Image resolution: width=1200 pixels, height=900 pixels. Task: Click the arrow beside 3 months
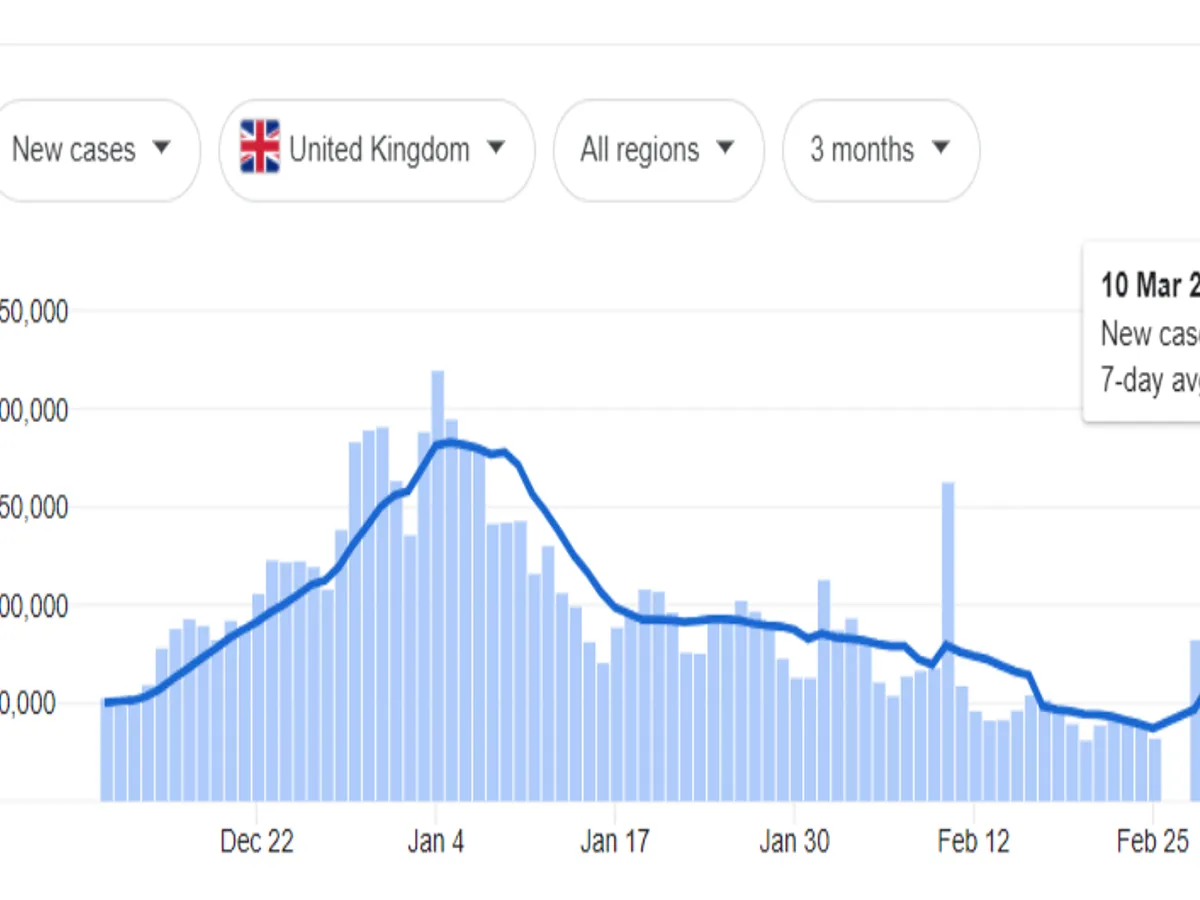coord(940,148)
